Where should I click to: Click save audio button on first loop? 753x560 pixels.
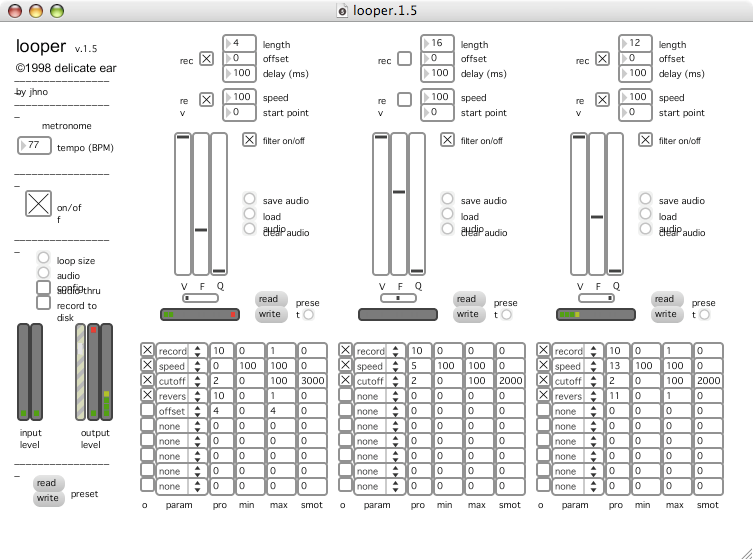(x=249, y=198)
